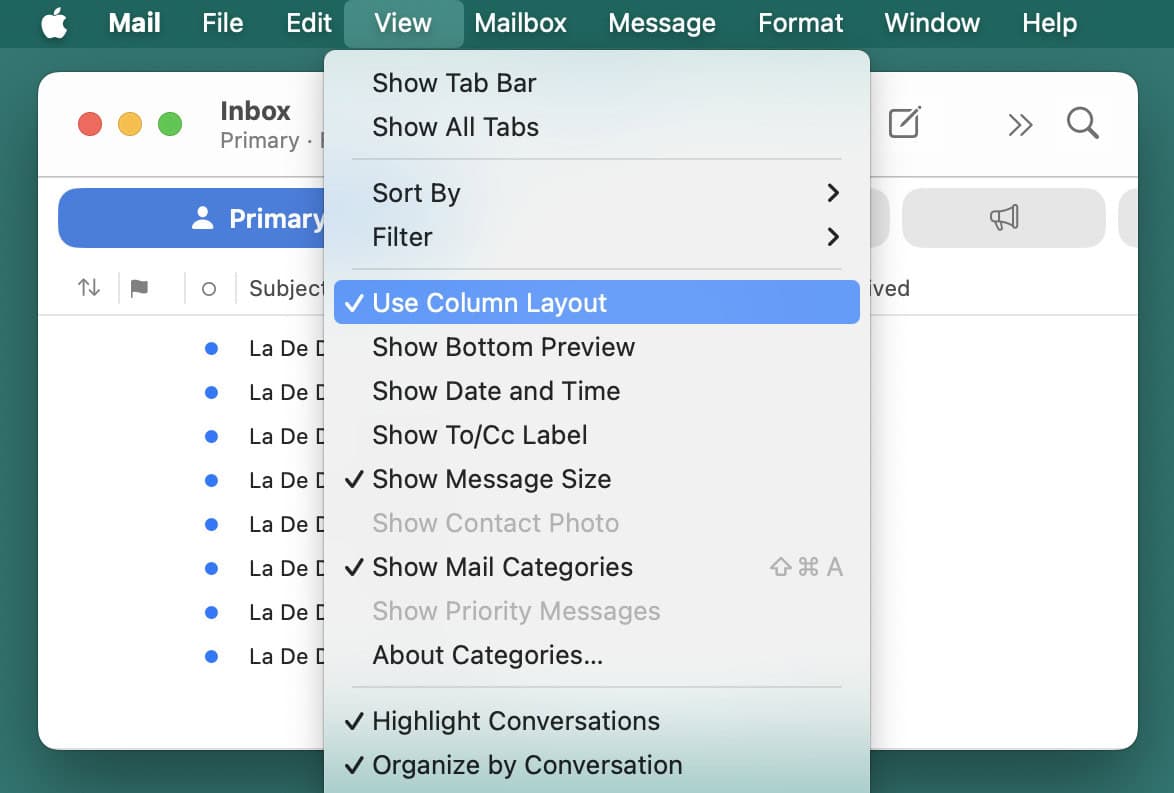
Task: Open the toolbar overflow double-chevron
Action: (x=1020, y=125)
